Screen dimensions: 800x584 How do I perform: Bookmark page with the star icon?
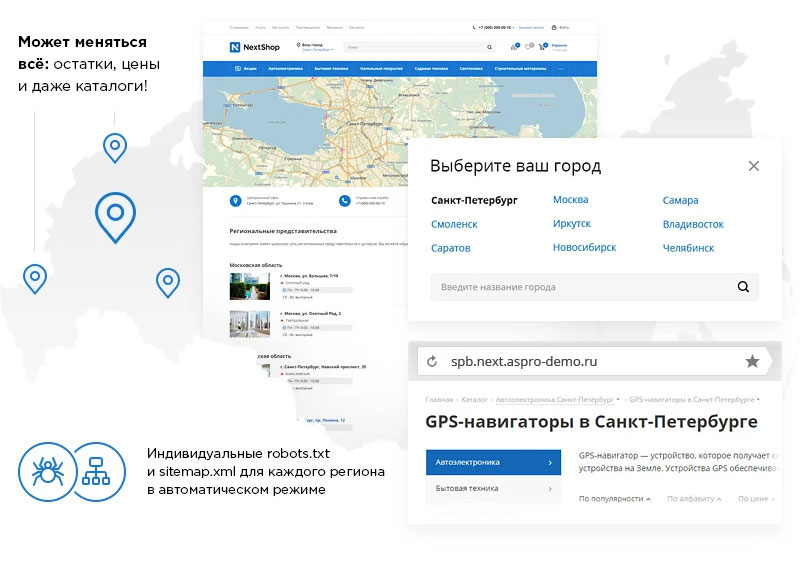click(x=752, y=361)
